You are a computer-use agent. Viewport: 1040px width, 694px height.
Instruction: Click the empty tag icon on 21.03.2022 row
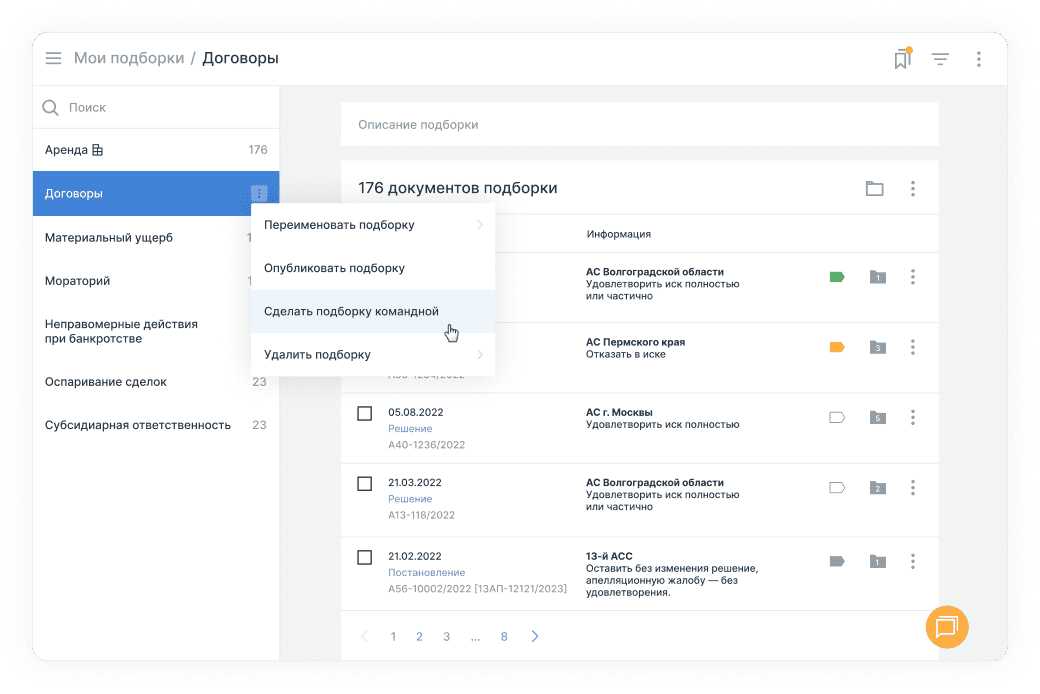click(x=837, y=488)
